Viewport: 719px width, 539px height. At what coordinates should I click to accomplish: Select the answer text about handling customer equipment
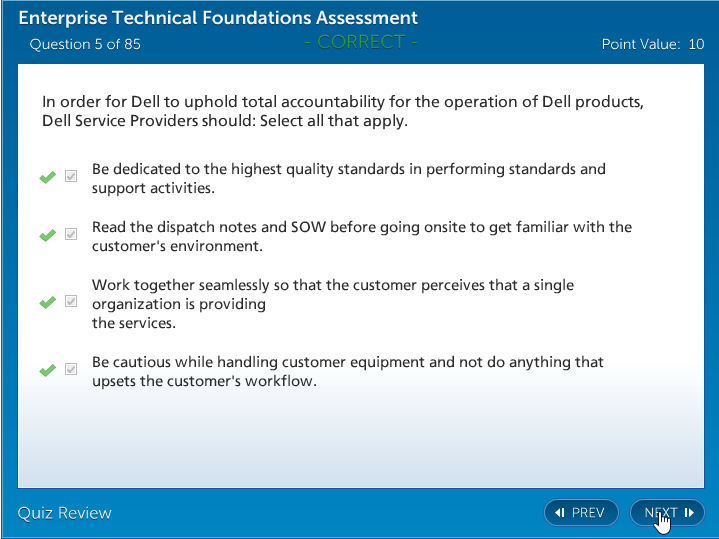[347, 371]
